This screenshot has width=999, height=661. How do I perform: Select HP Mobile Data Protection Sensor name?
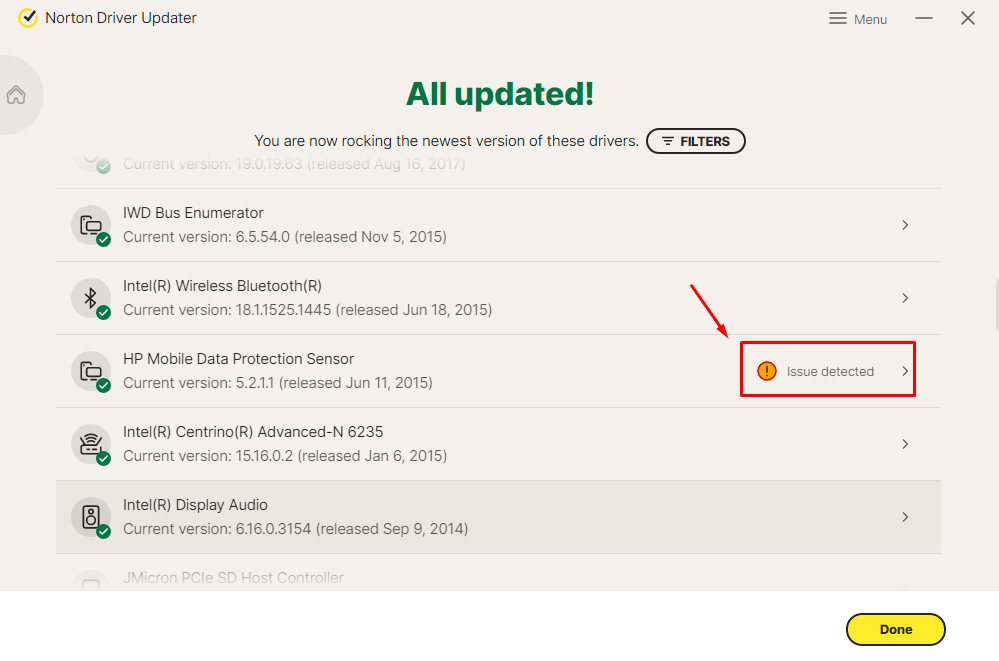click(238, 359)
